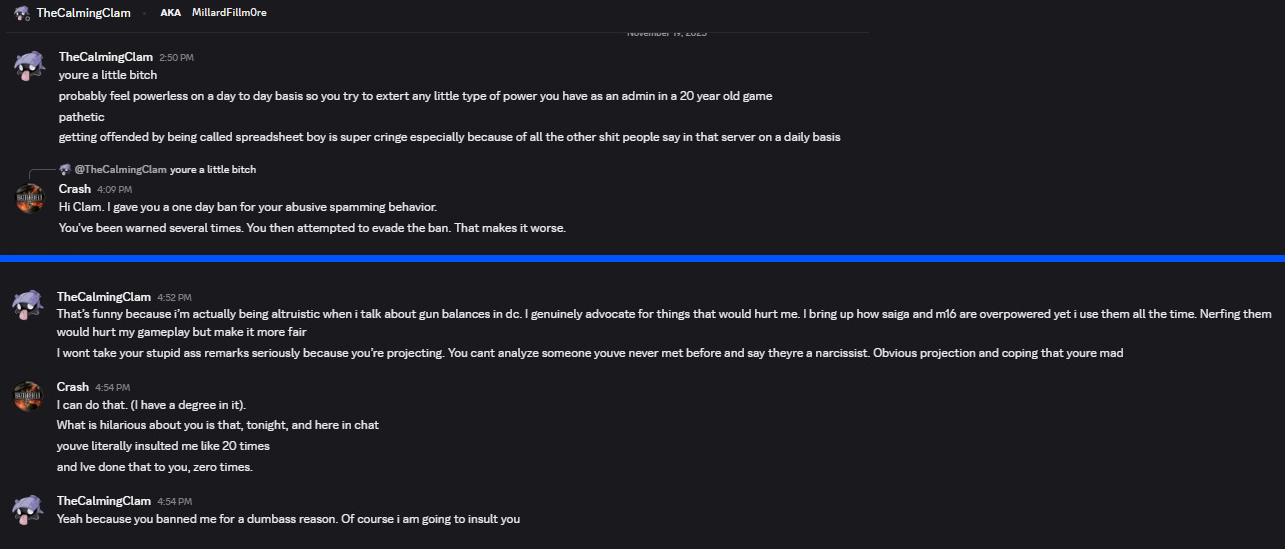Image resolution: width=1285 pixels, height=549 pixels.
Task: Click Crash's avatar on the 4:54 PM message
Action: tap(27, 396)
